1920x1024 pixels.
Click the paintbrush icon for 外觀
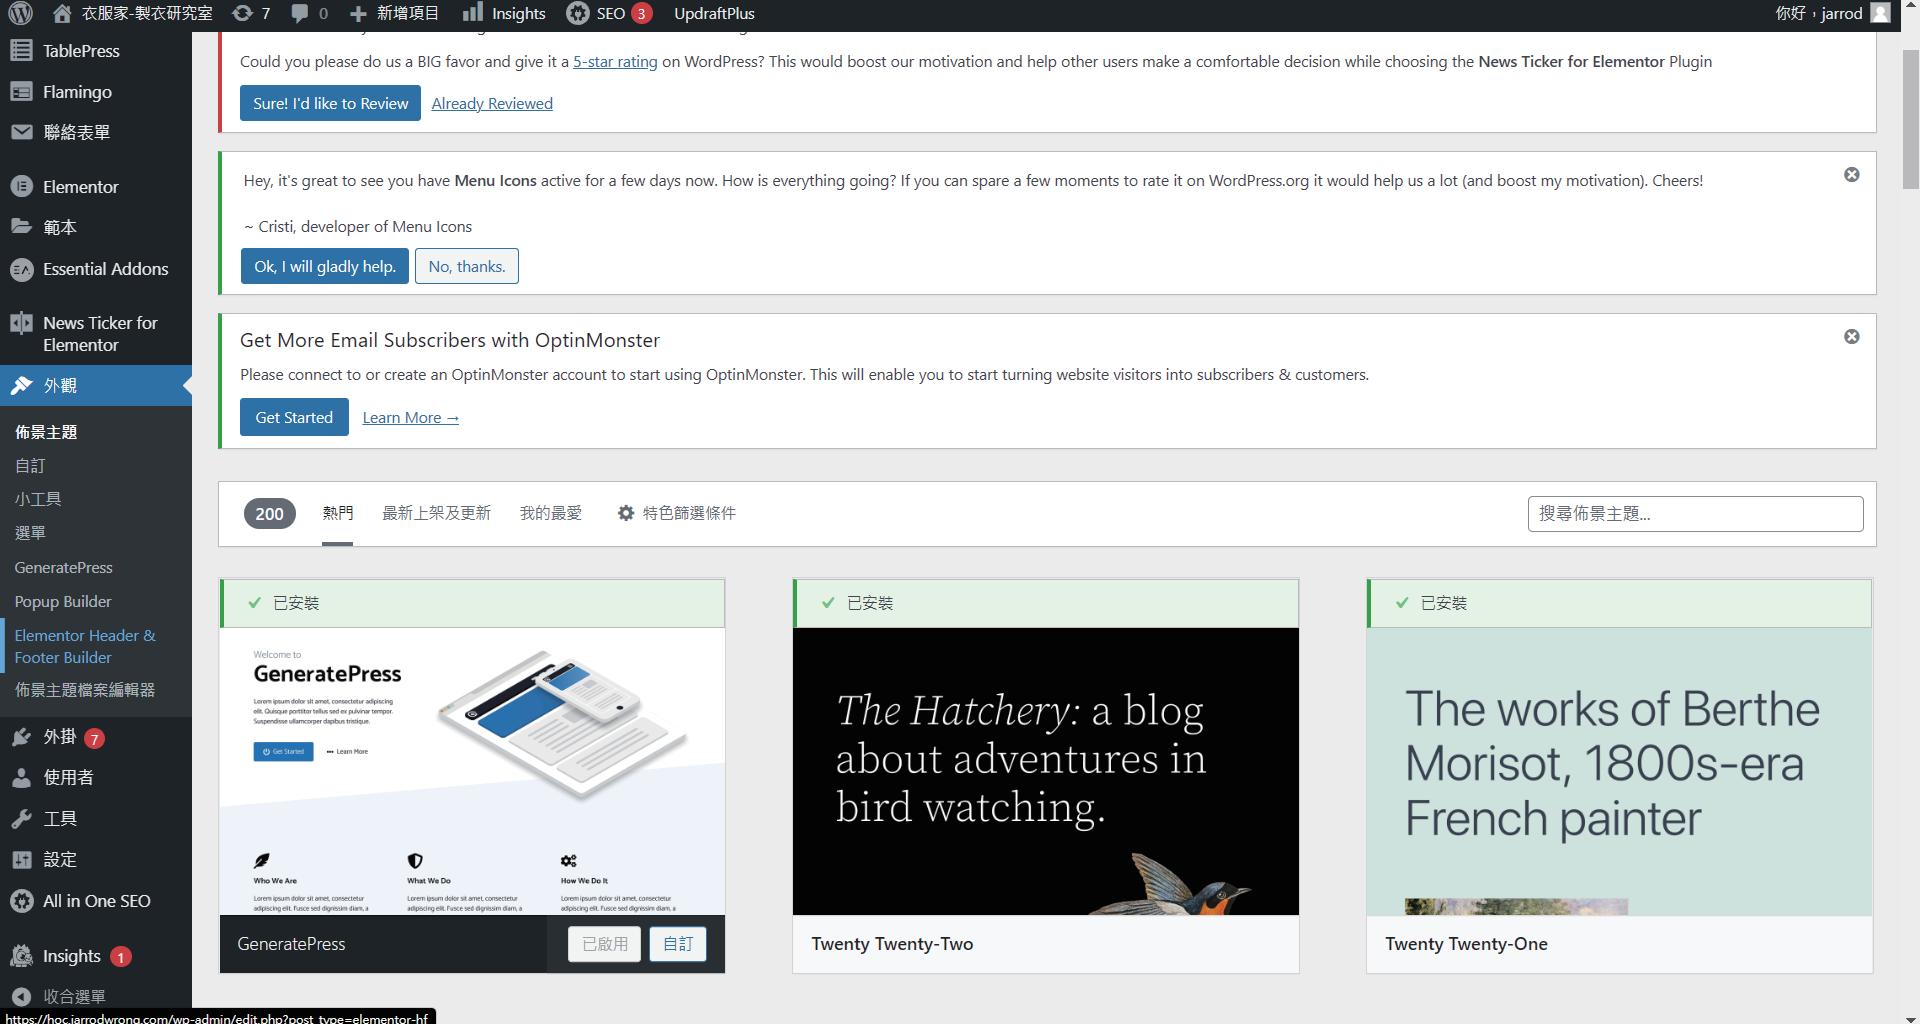[x=21, y=386]
